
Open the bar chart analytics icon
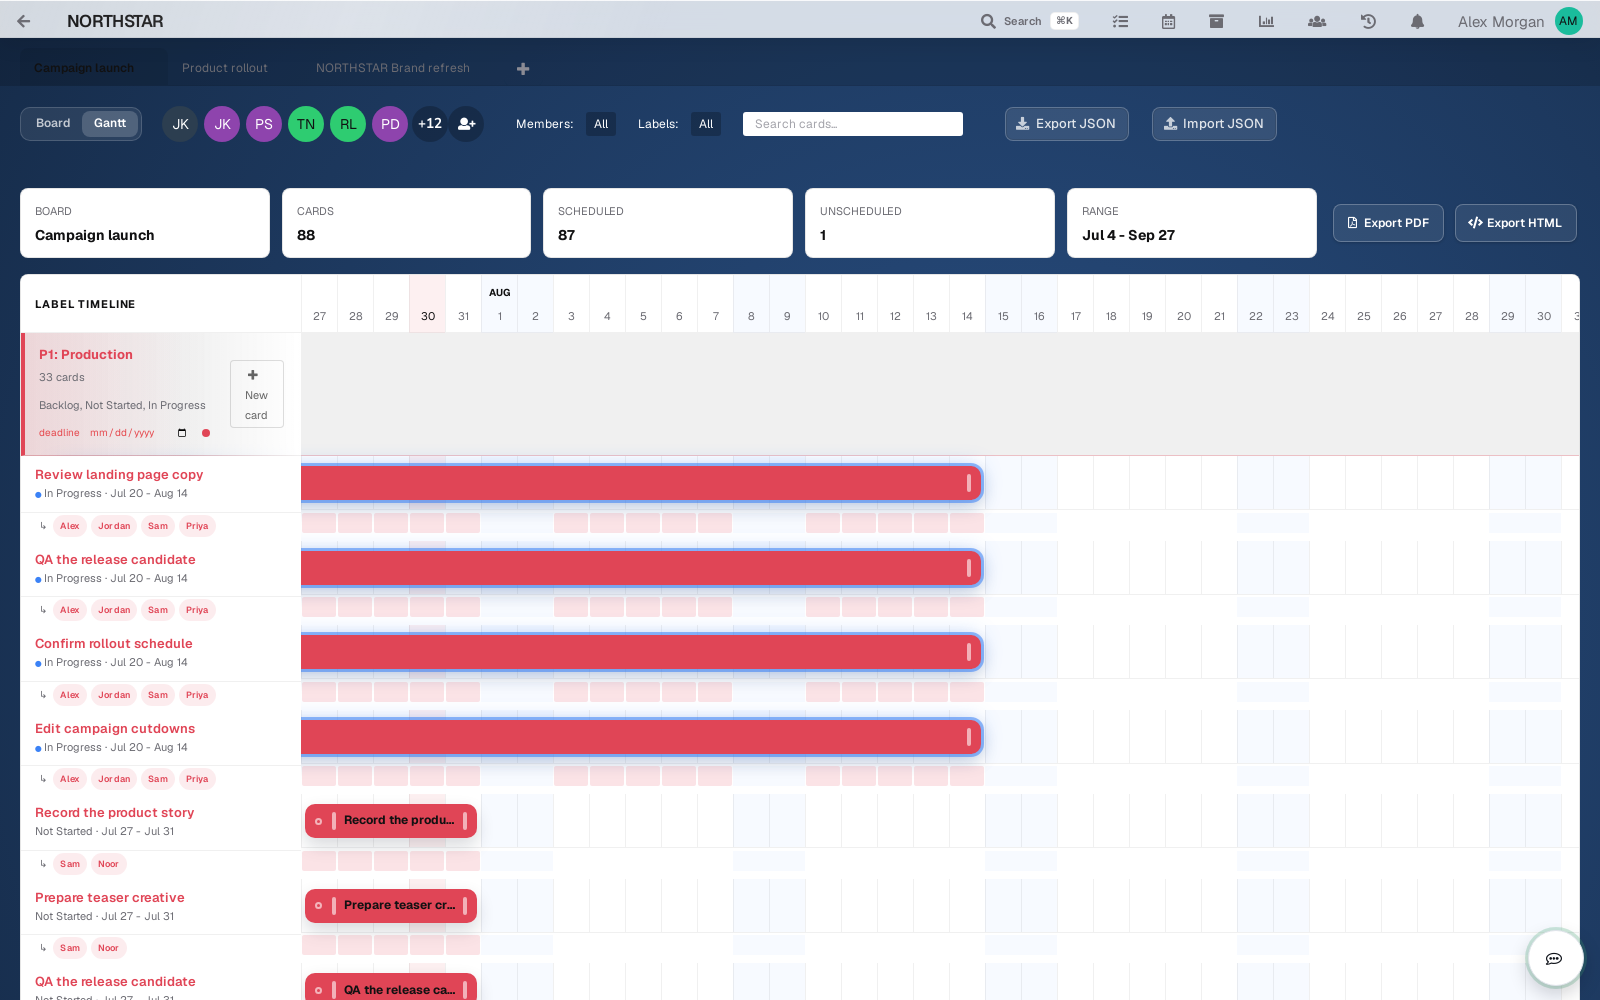[x=1266, y=21]
